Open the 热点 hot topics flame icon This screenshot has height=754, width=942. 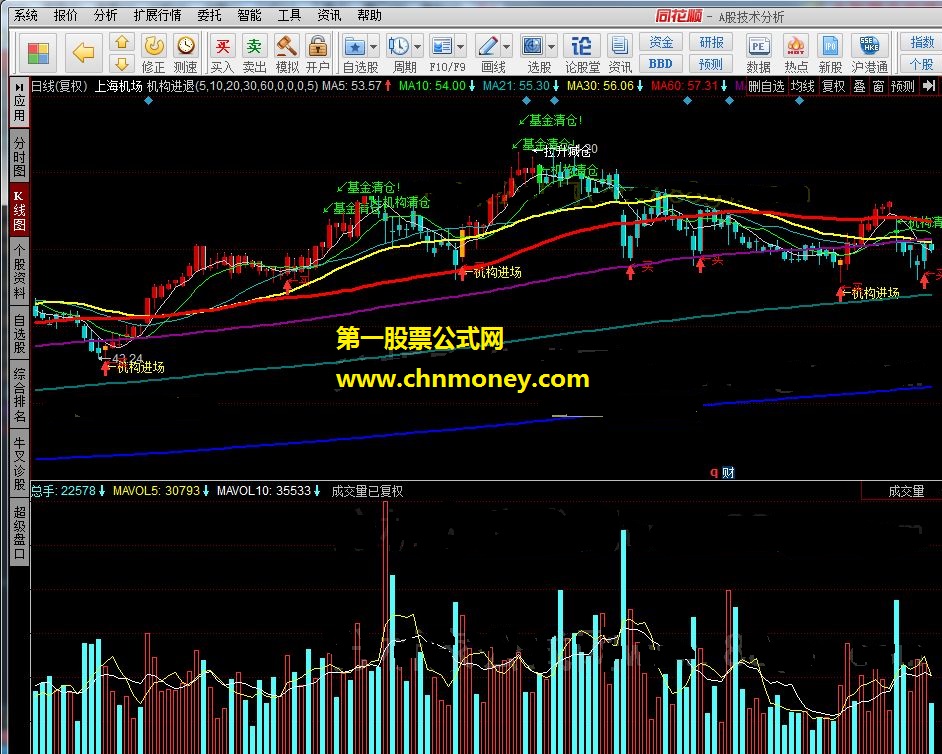coord(796,46)
